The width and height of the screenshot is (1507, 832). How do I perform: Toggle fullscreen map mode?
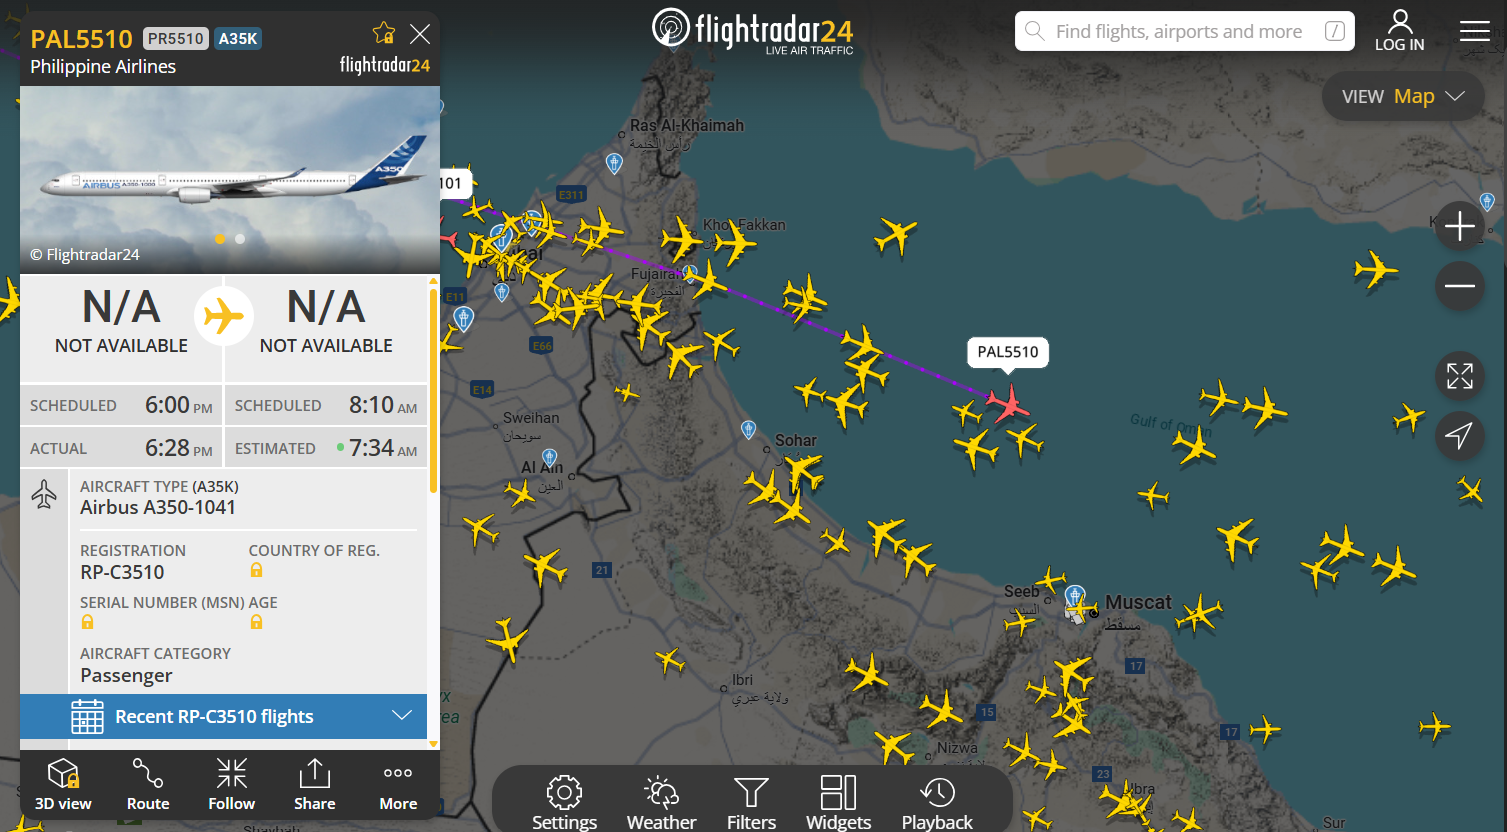[1459, 376]
